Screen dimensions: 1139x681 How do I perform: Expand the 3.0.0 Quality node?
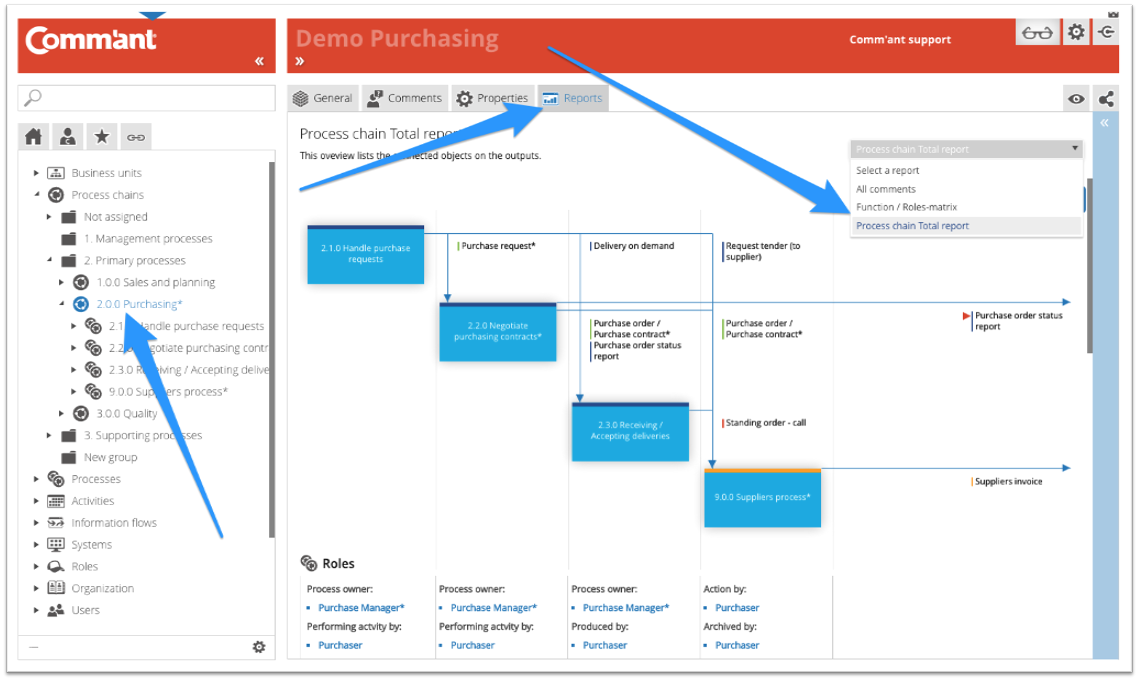click(x=62, y=414)
